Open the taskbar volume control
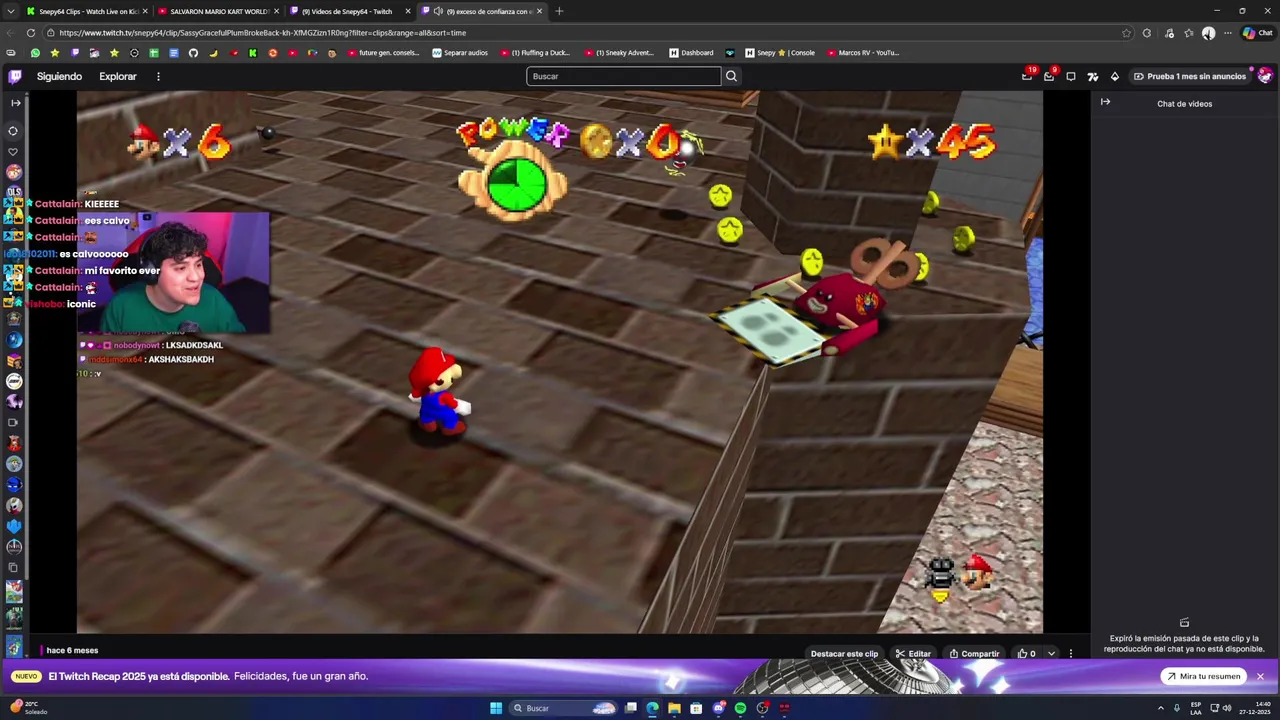1280x720 pixels. [x=1227, y=708]
